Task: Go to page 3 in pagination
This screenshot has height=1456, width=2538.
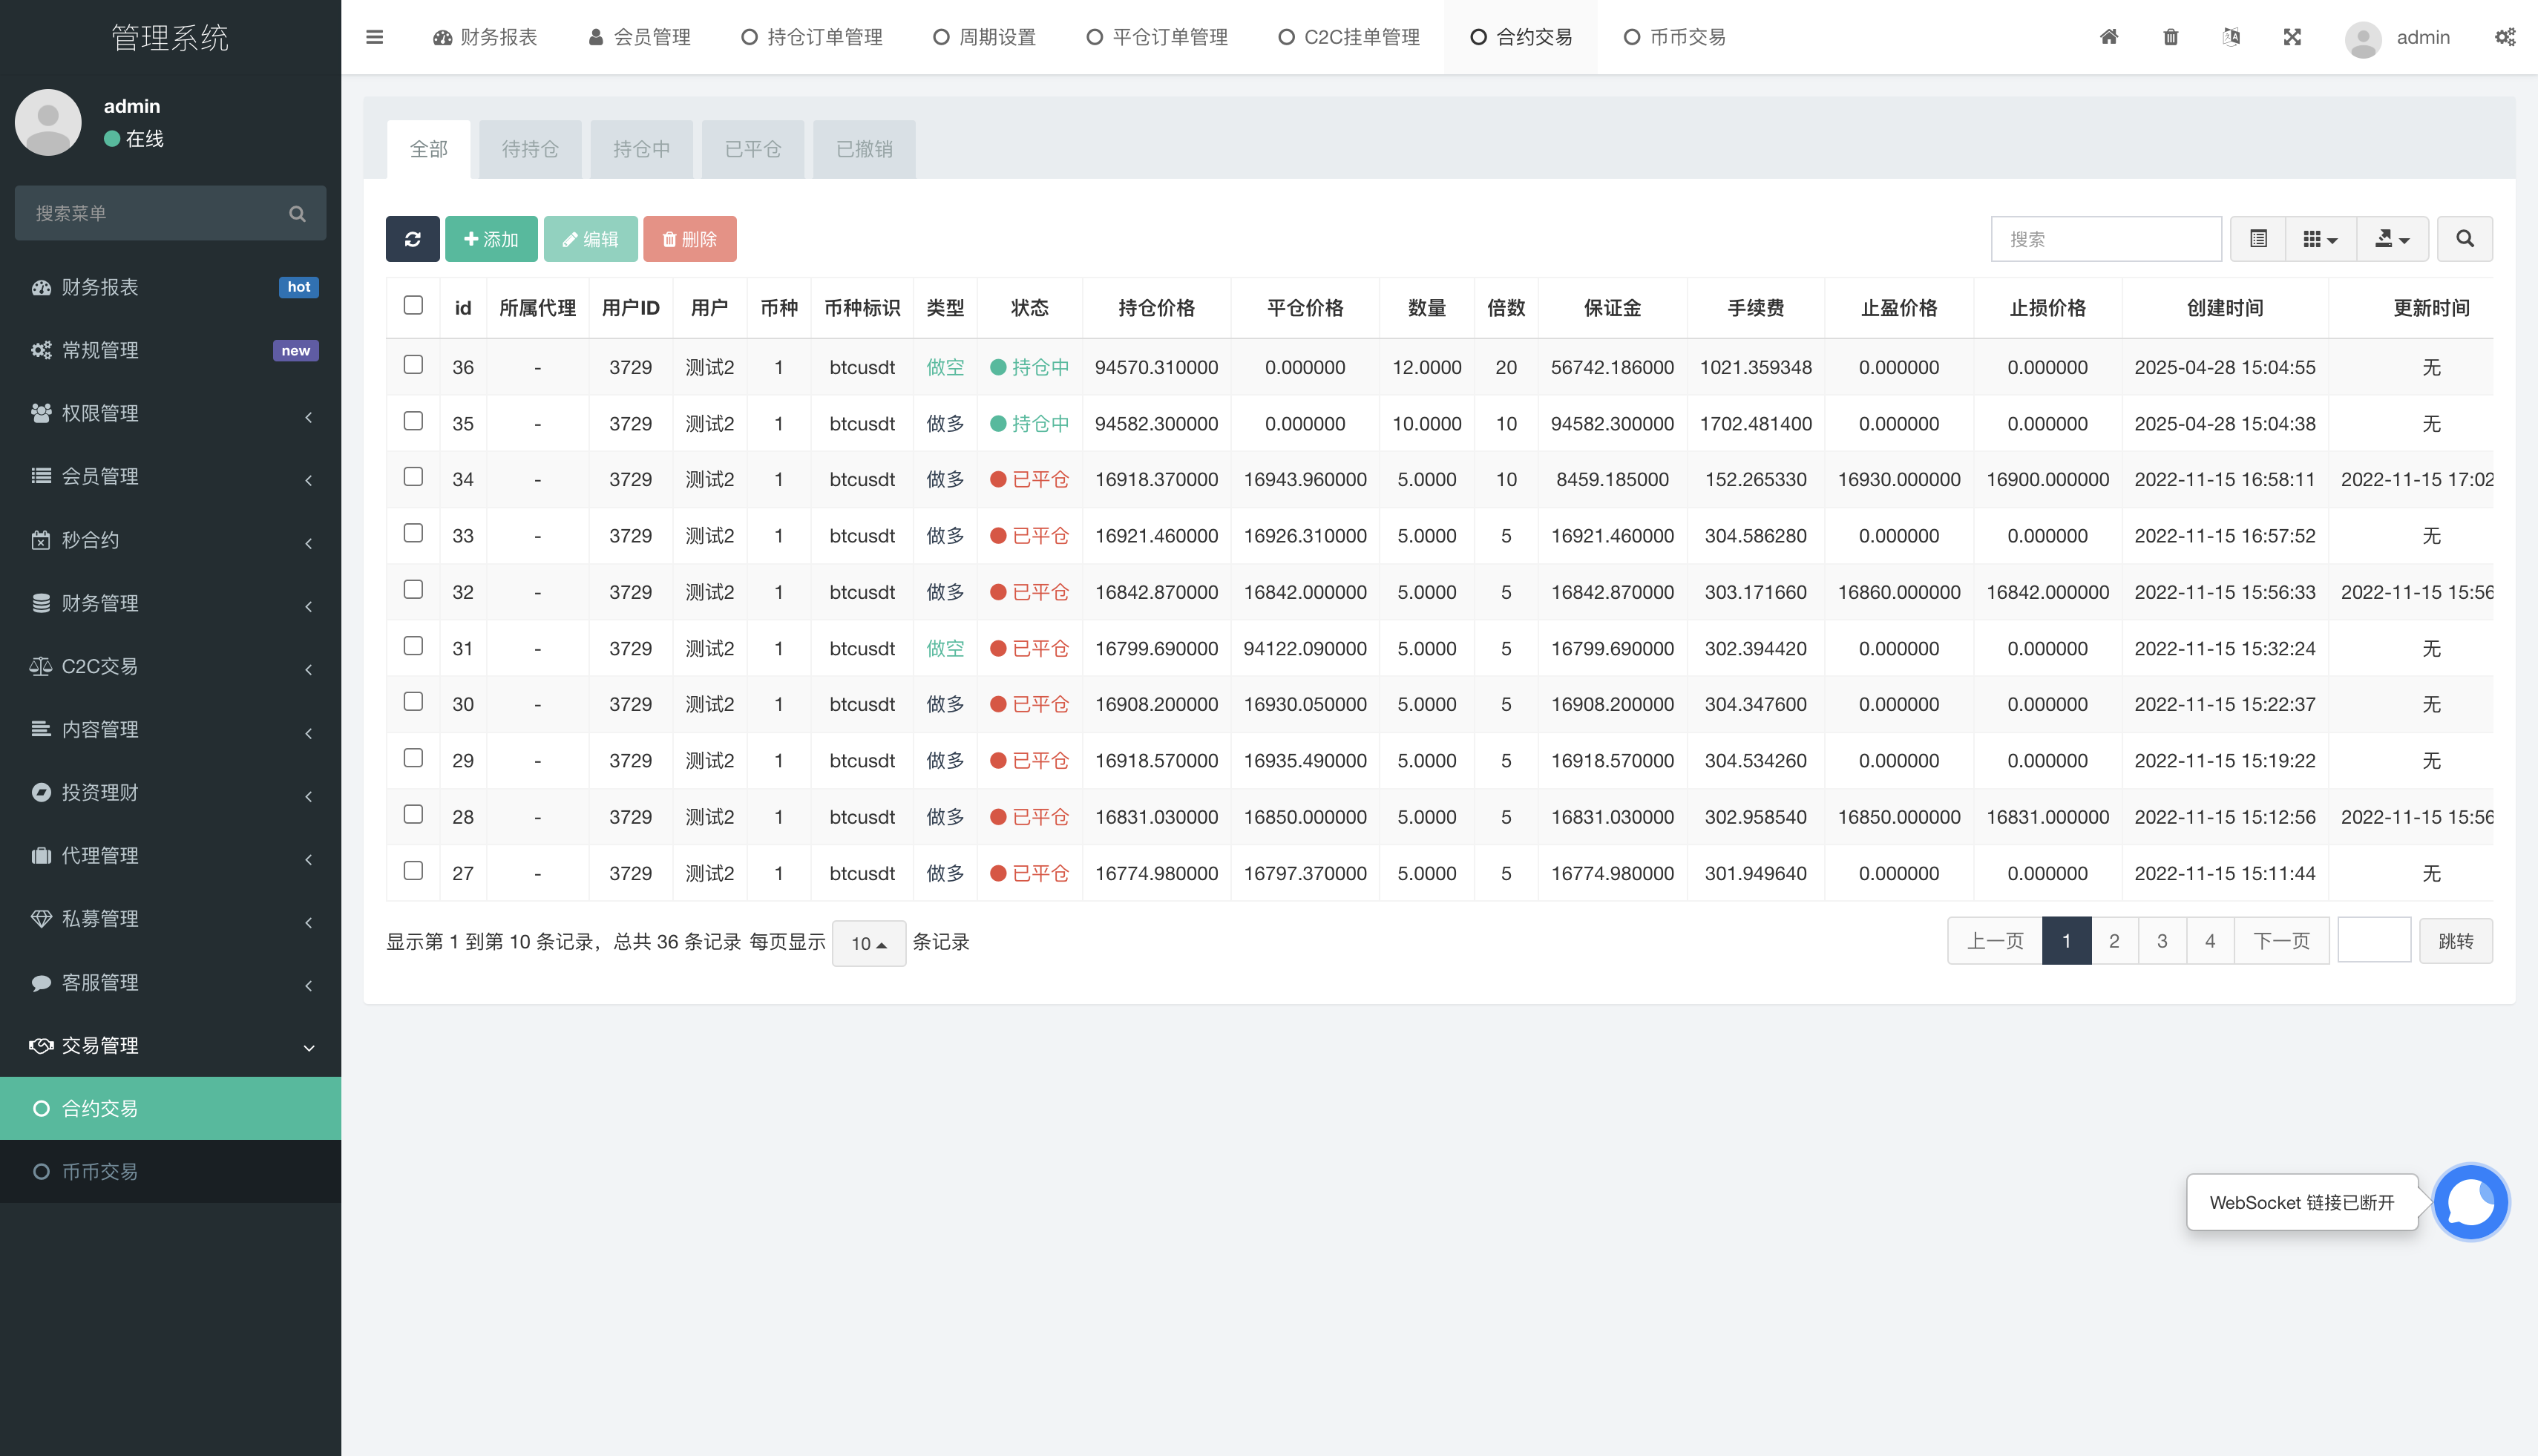Action: tap(2162, 941)
